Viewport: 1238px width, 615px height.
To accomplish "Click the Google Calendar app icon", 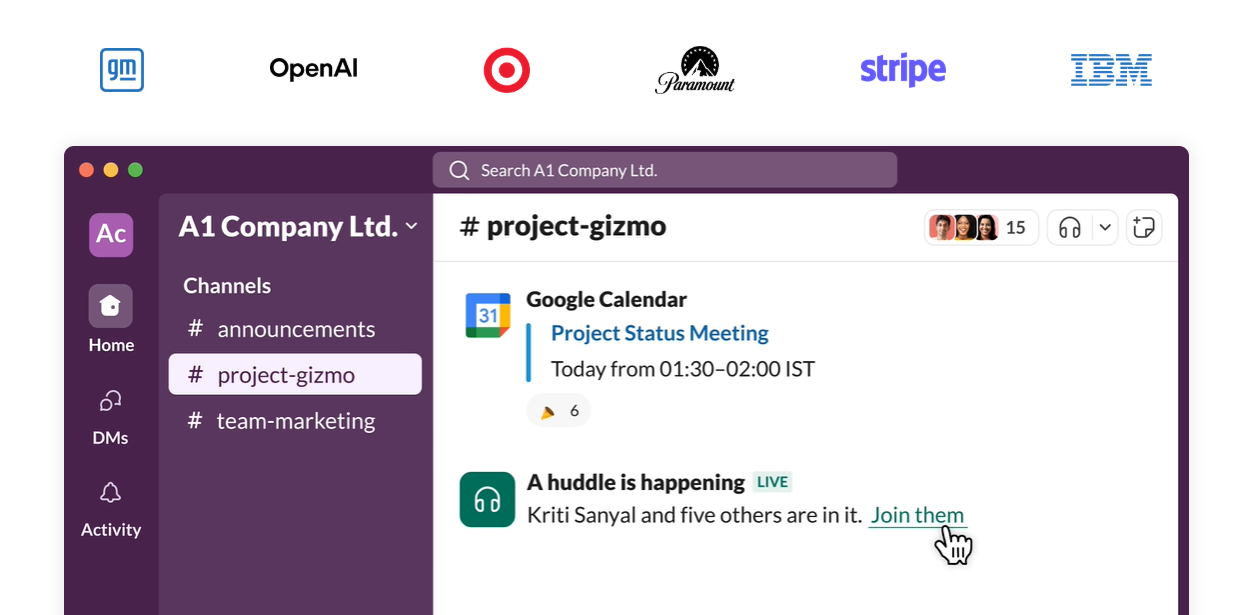I will click(x=488, y=315).
